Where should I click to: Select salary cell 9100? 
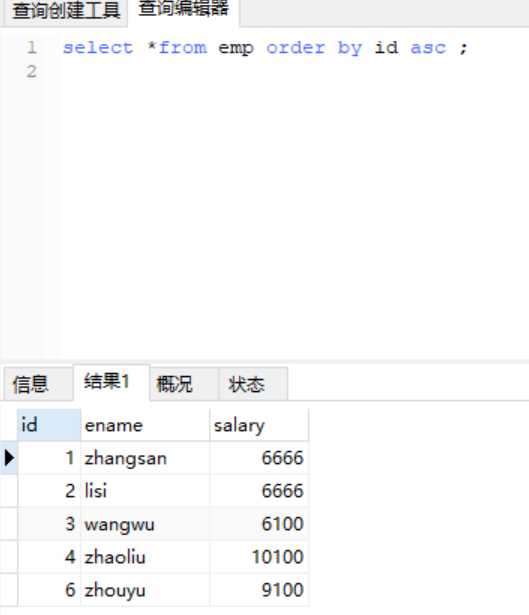tap(259, 590)
